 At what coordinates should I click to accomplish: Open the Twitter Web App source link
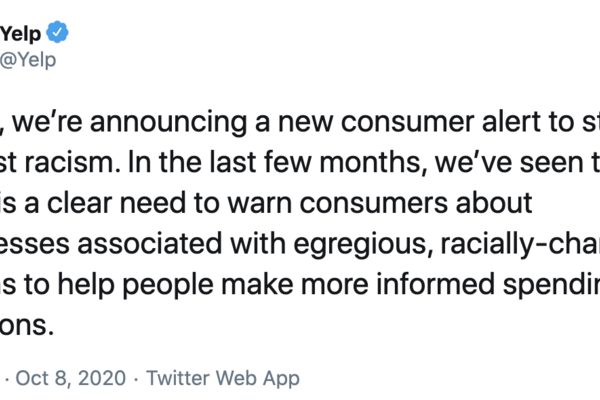coord(222,379)
